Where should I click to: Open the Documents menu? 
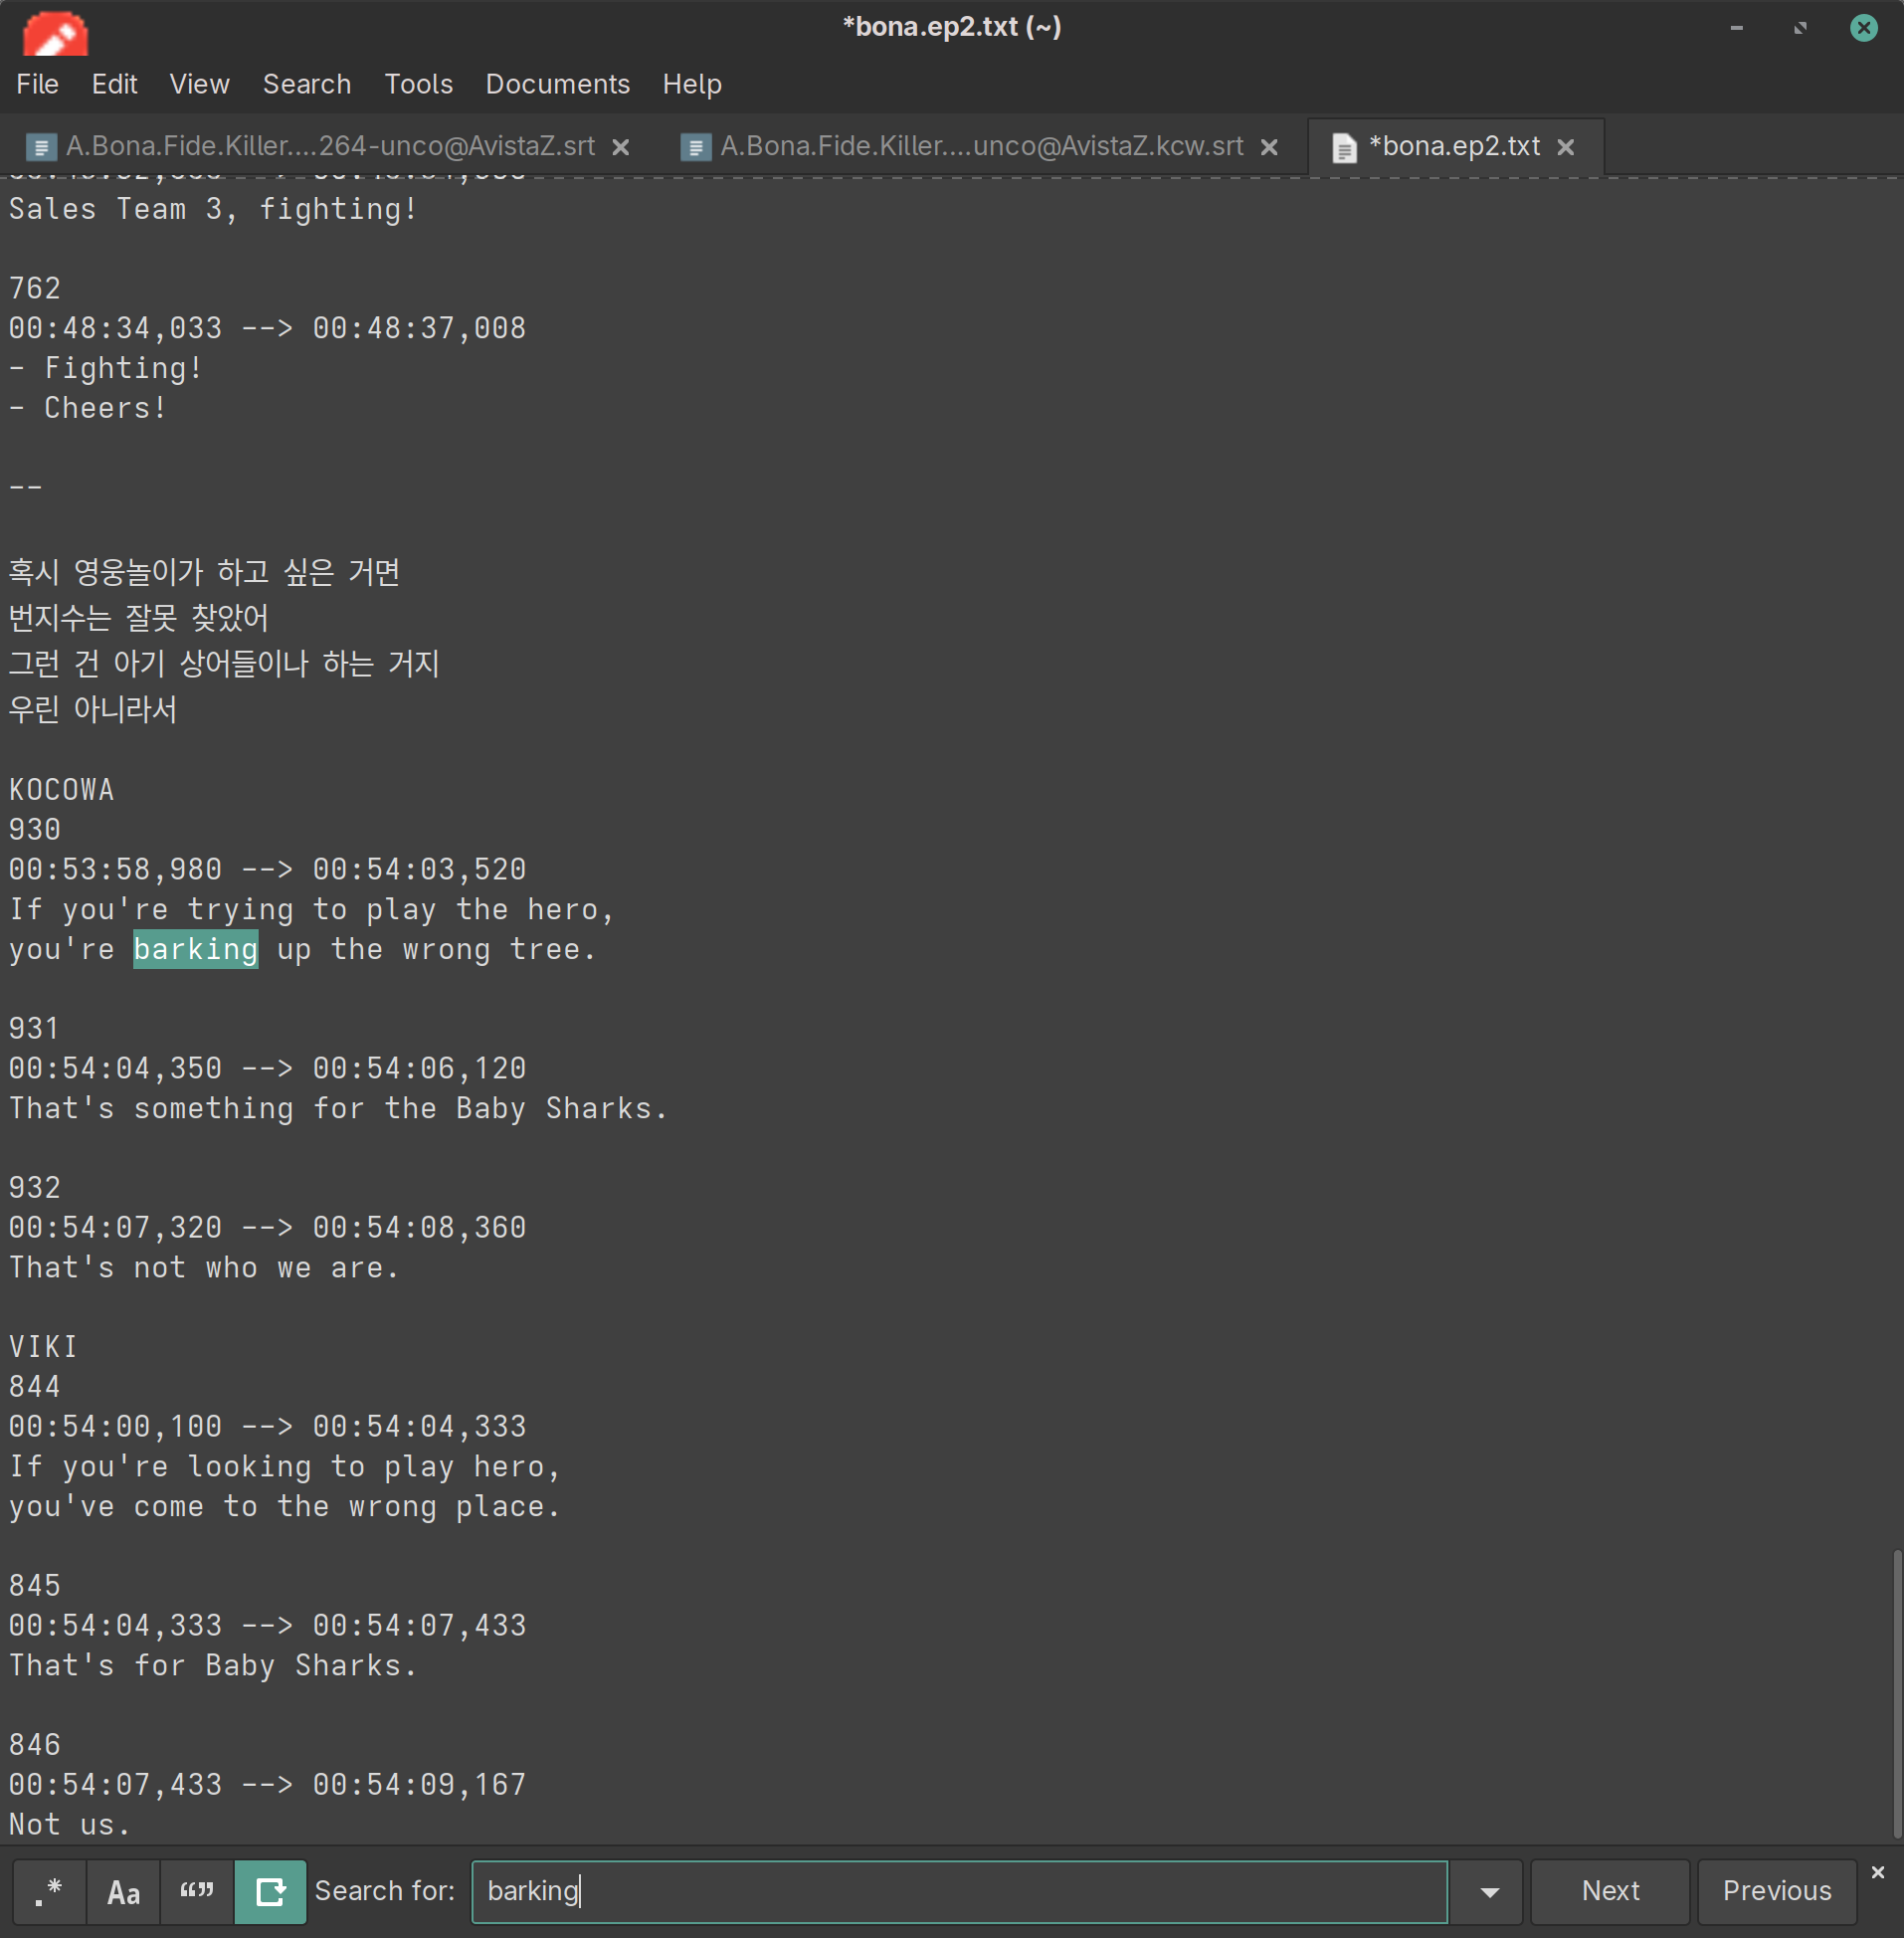[557, 84]
